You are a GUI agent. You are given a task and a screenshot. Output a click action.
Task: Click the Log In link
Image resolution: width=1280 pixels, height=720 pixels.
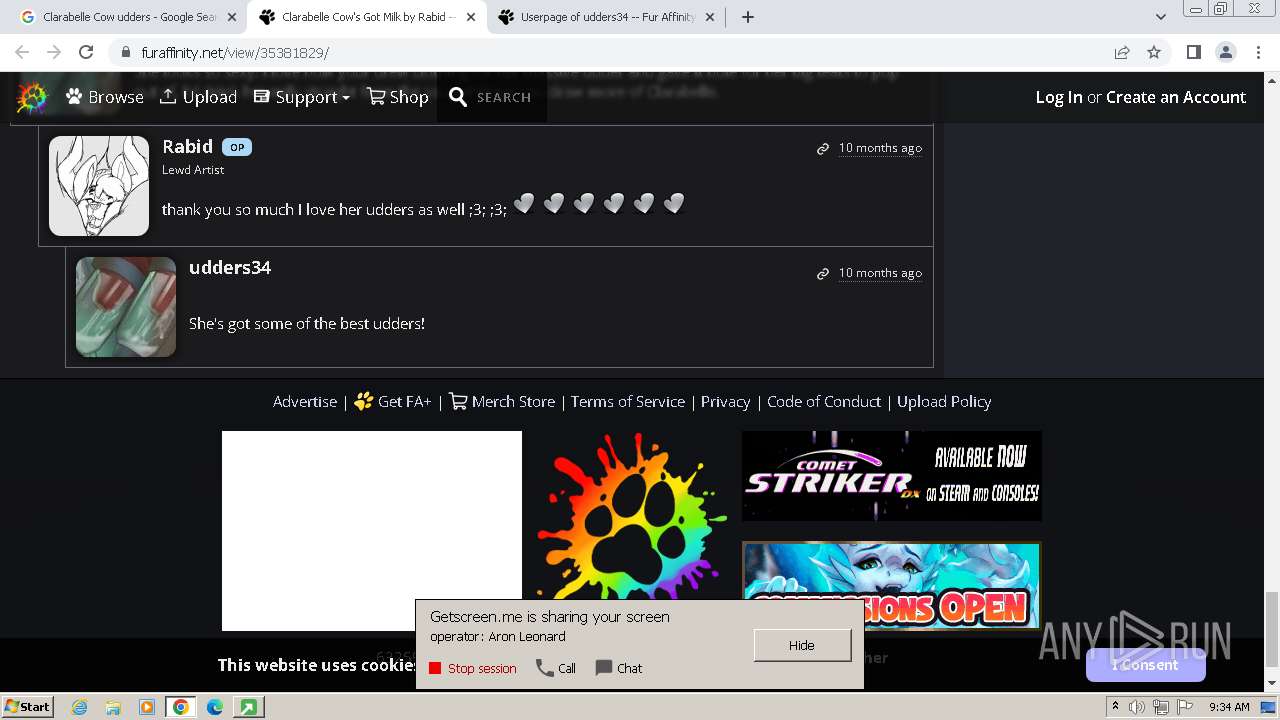pyautogui.click(x=1059, y=97)
